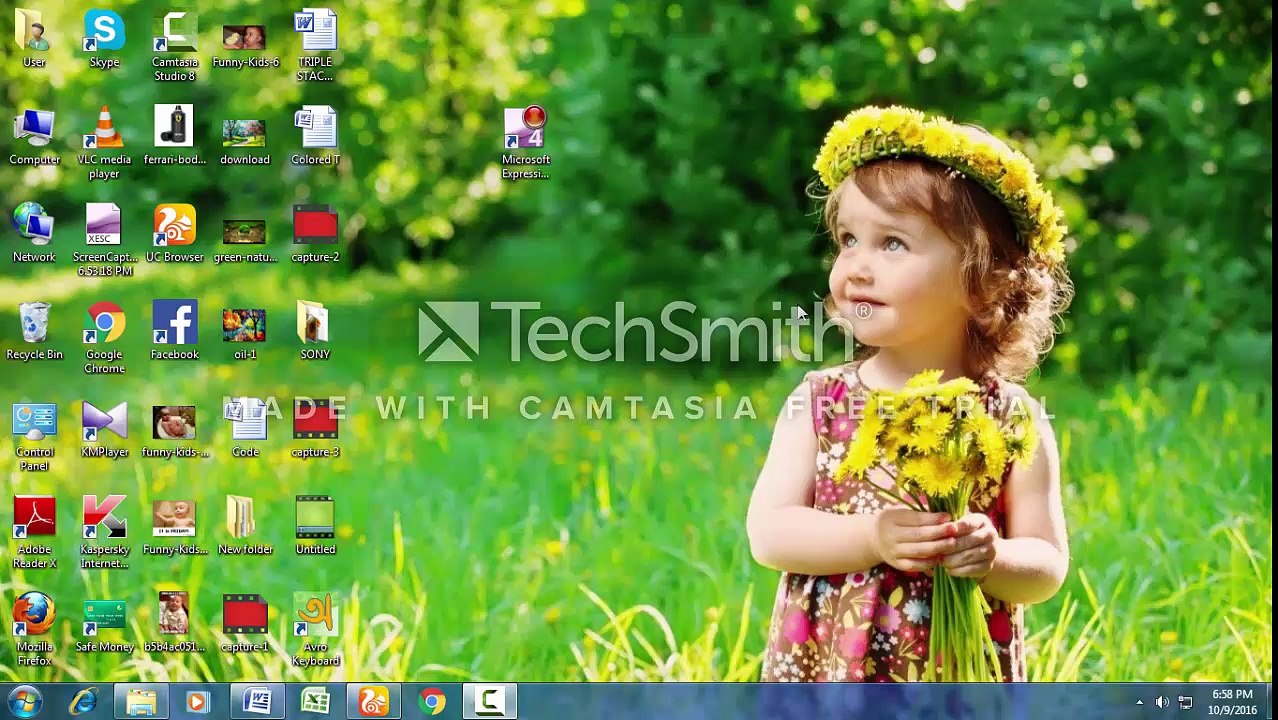Select the Recycle Bin icon
1278x720 pixels.
34,331
